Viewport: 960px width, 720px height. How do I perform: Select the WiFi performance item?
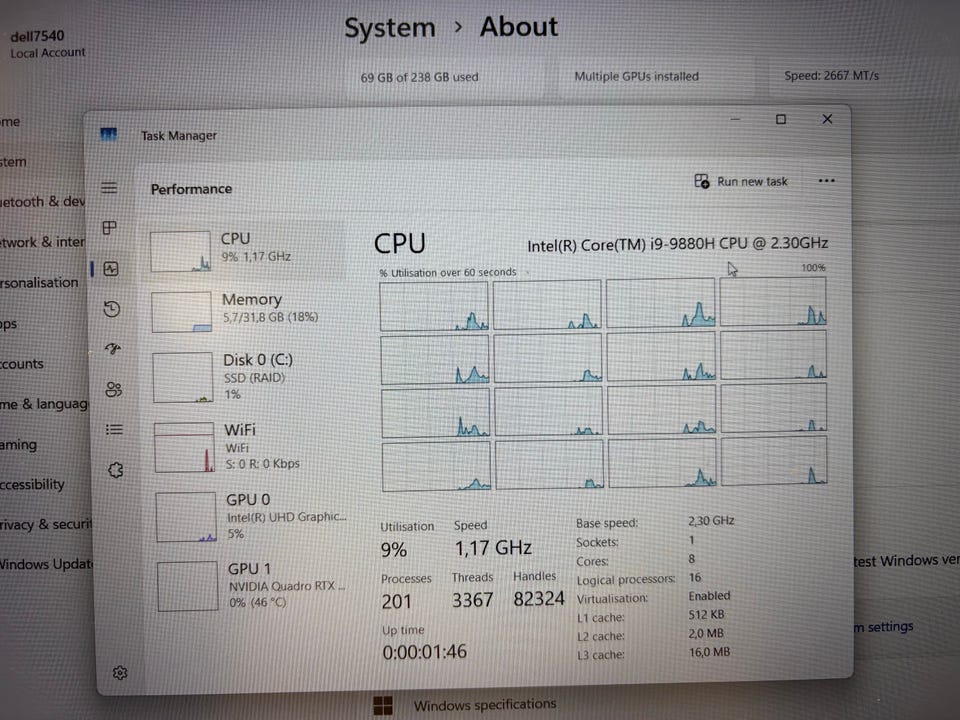[250, 445]
